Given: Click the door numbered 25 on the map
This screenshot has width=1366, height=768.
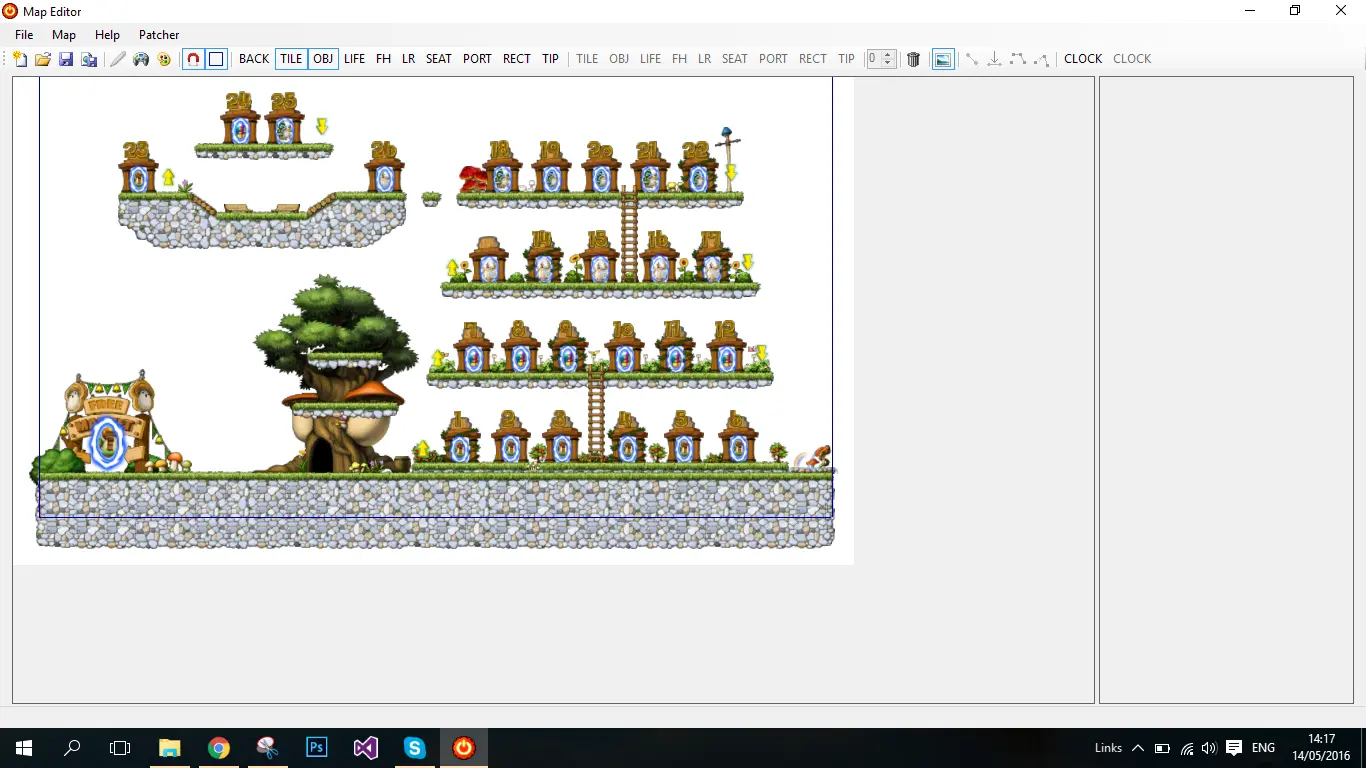Looking at the screenshot, I should pos(285,119).
